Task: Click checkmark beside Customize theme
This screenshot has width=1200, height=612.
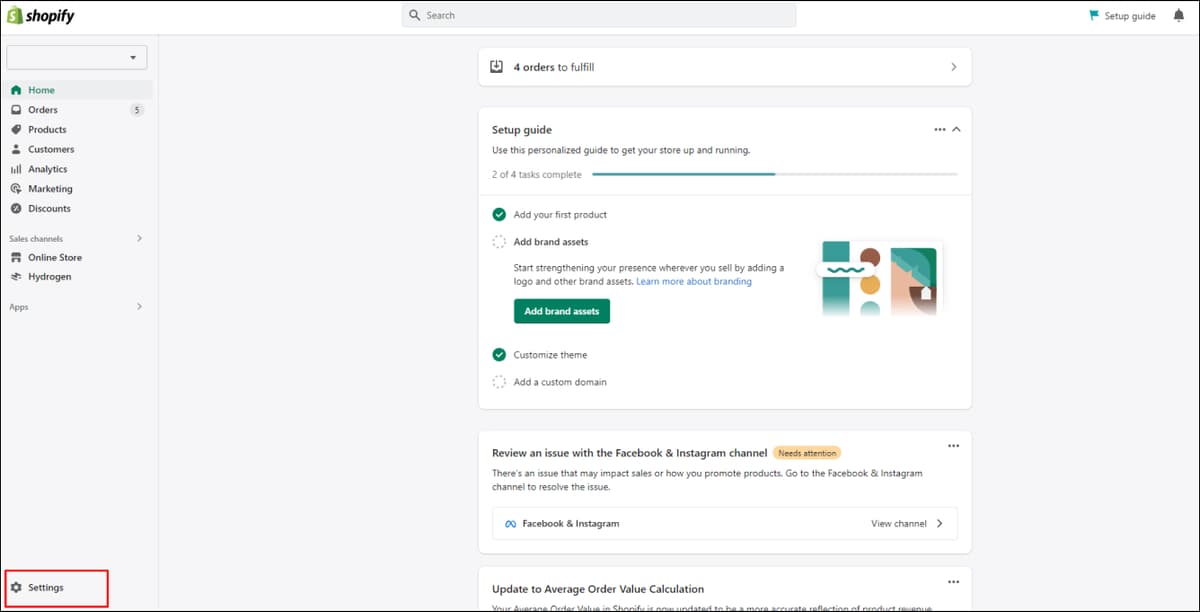Action: (x=499, y=355)
